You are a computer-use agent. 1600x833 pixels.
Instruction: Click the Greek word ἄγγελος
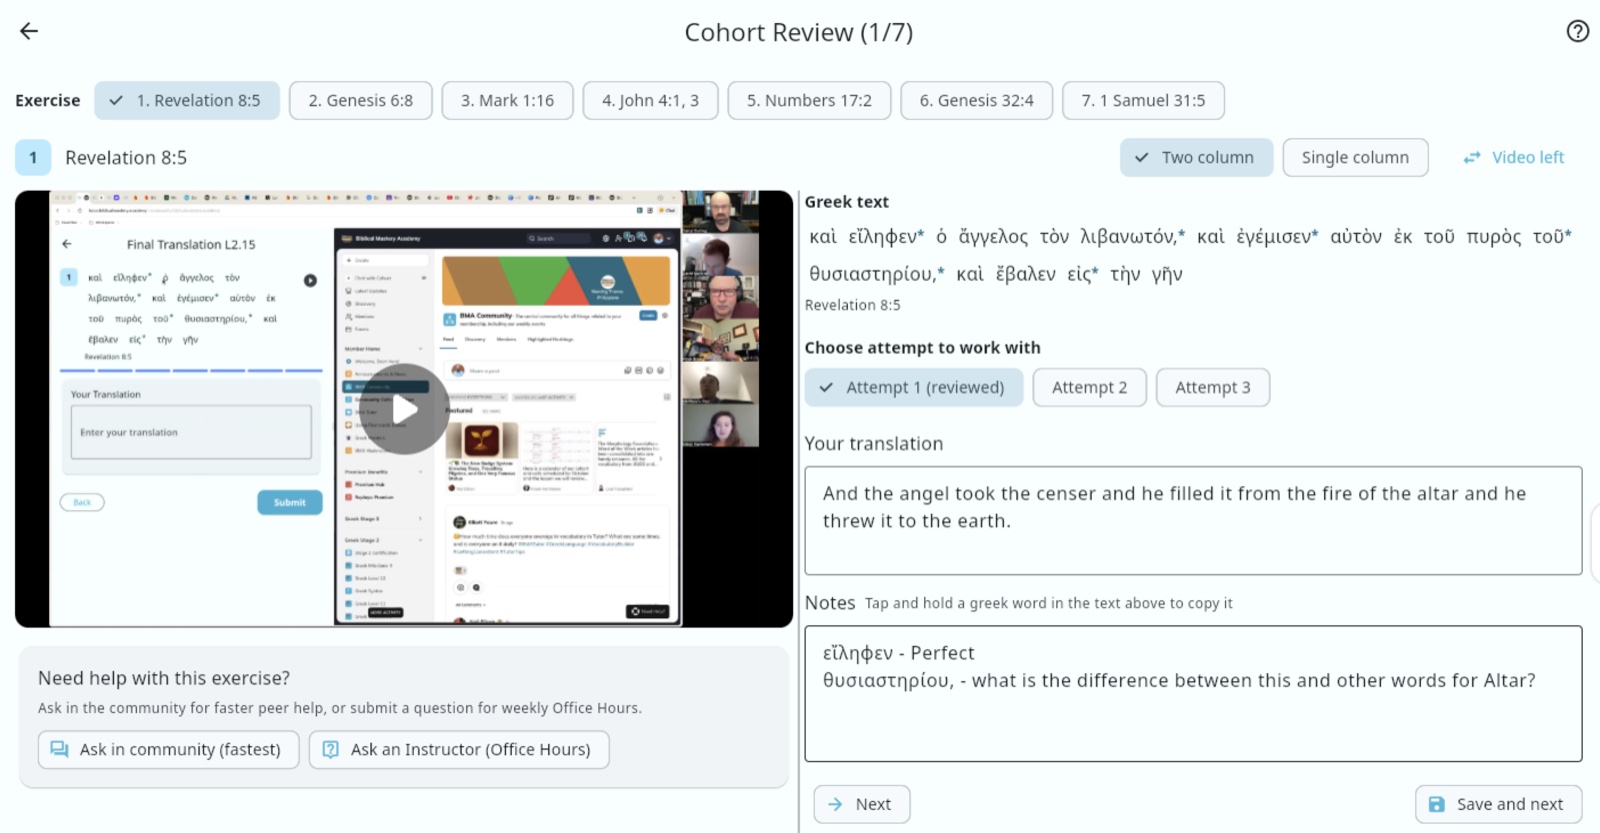993,237
